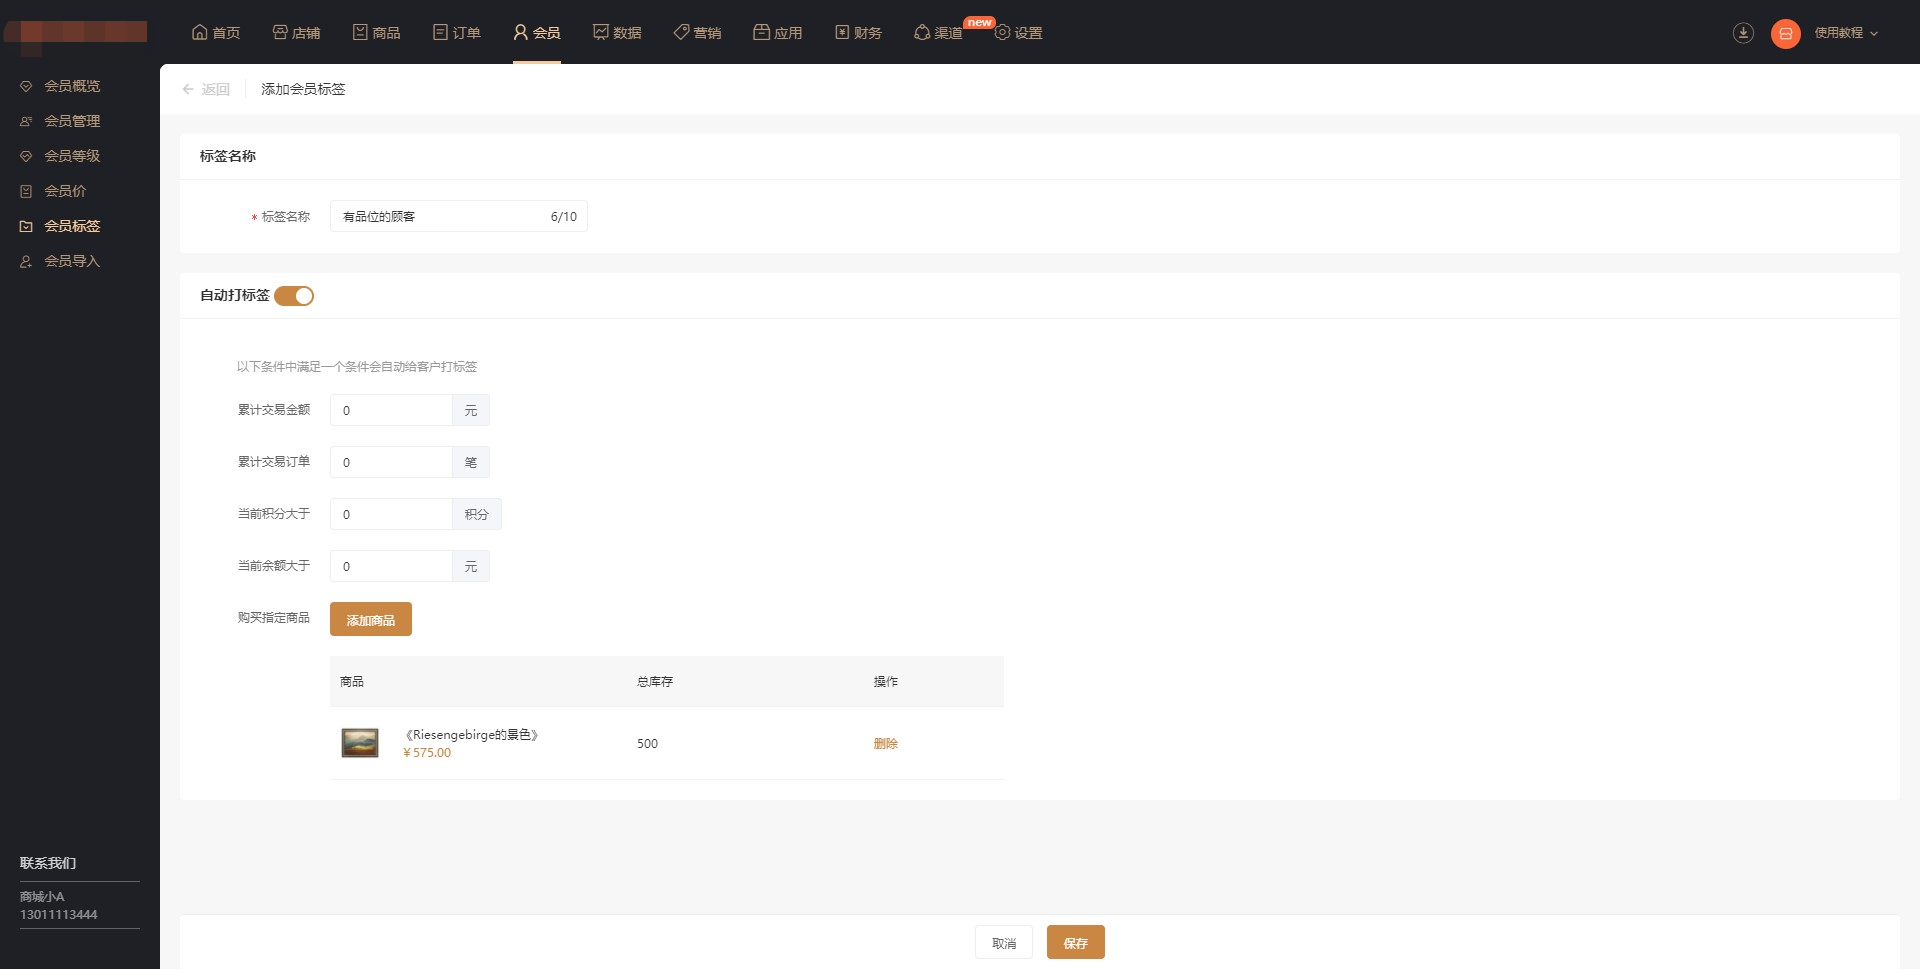Click the phone number 13011113444

[x=59, y=914]
